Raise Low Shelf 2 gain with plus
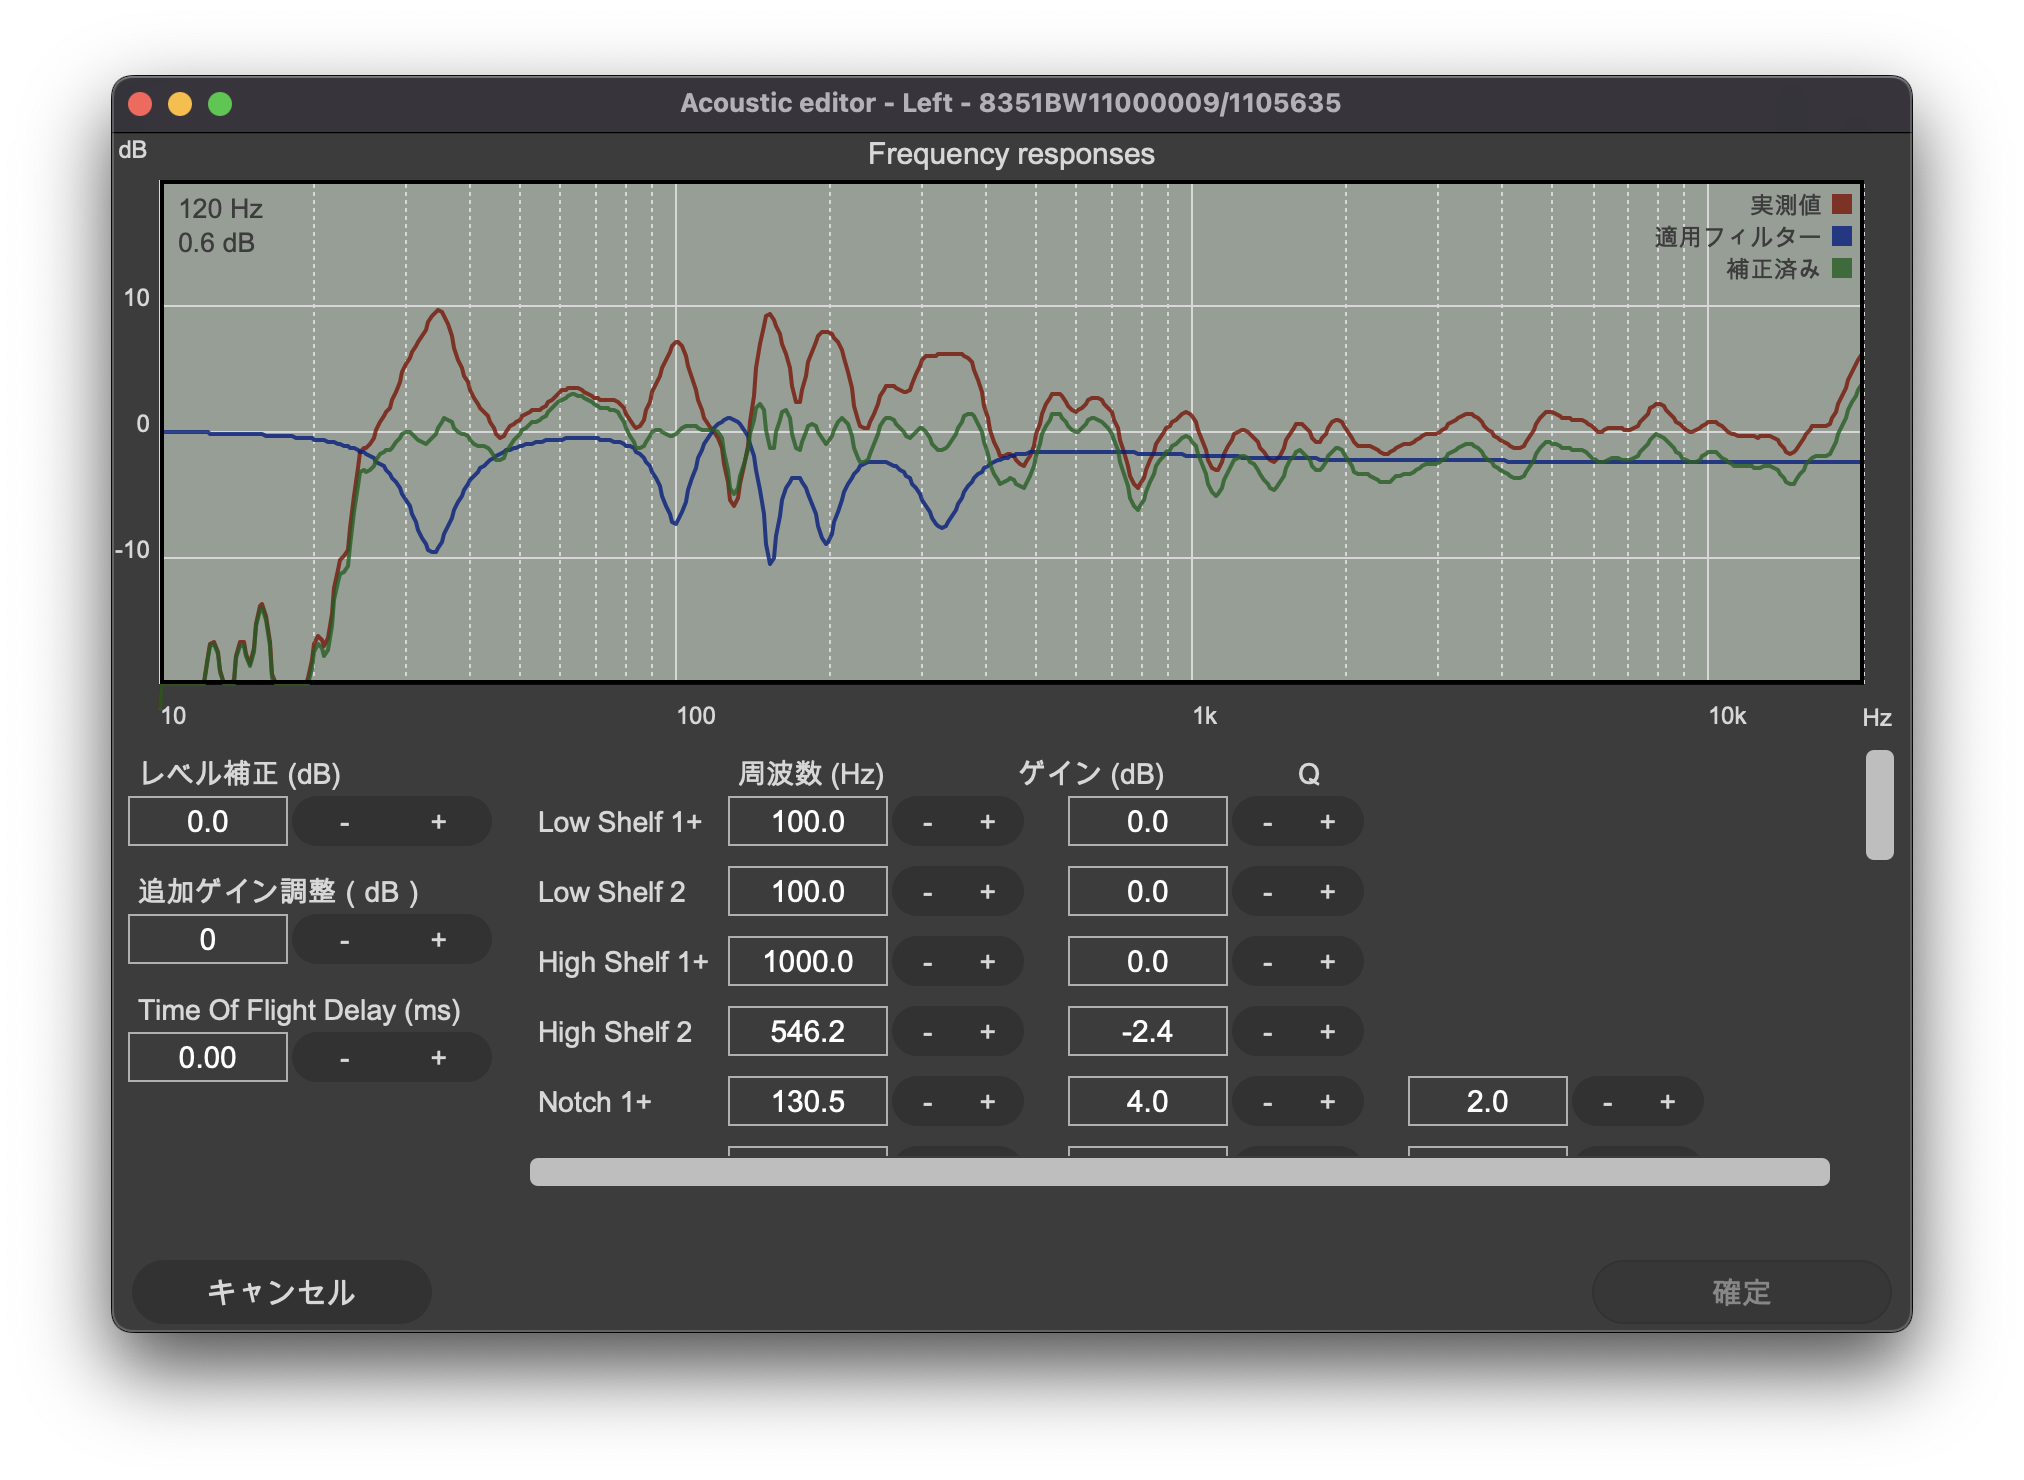The height and width of the screenshot is (1480, 2024). click(x=1328, y=892)
